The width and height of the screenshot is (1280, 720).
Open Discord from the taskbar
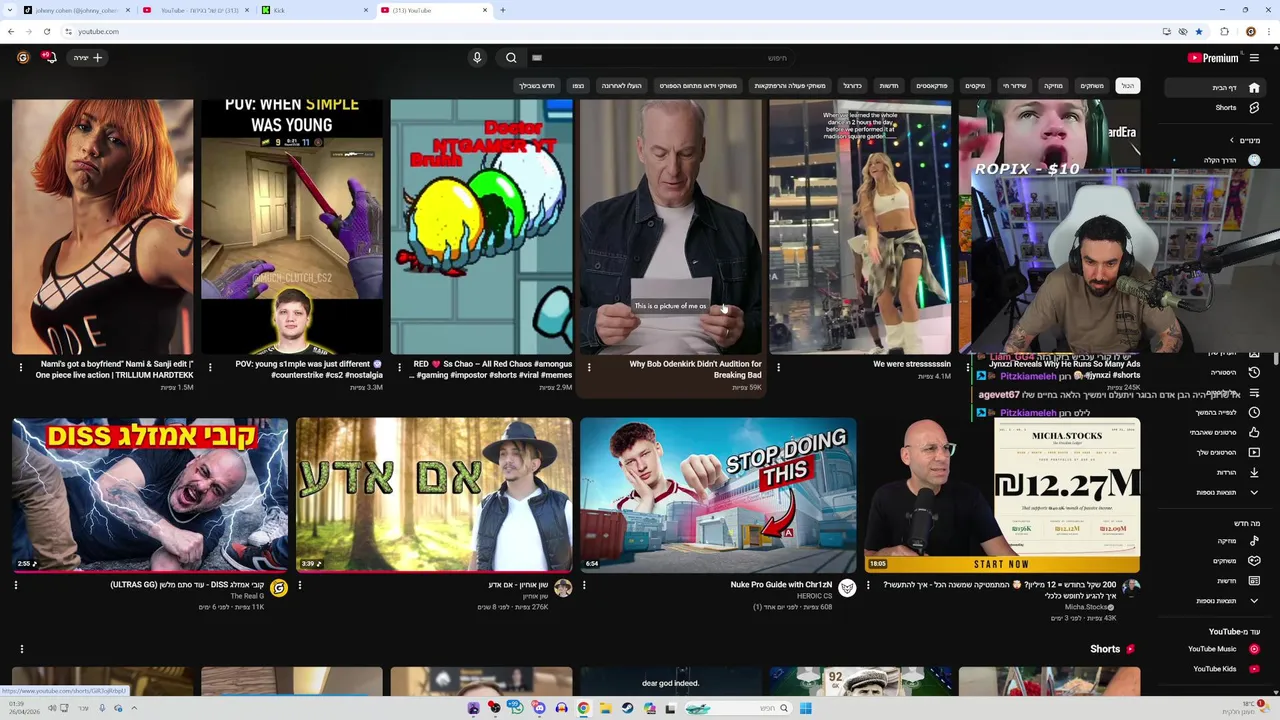[539, 708]
